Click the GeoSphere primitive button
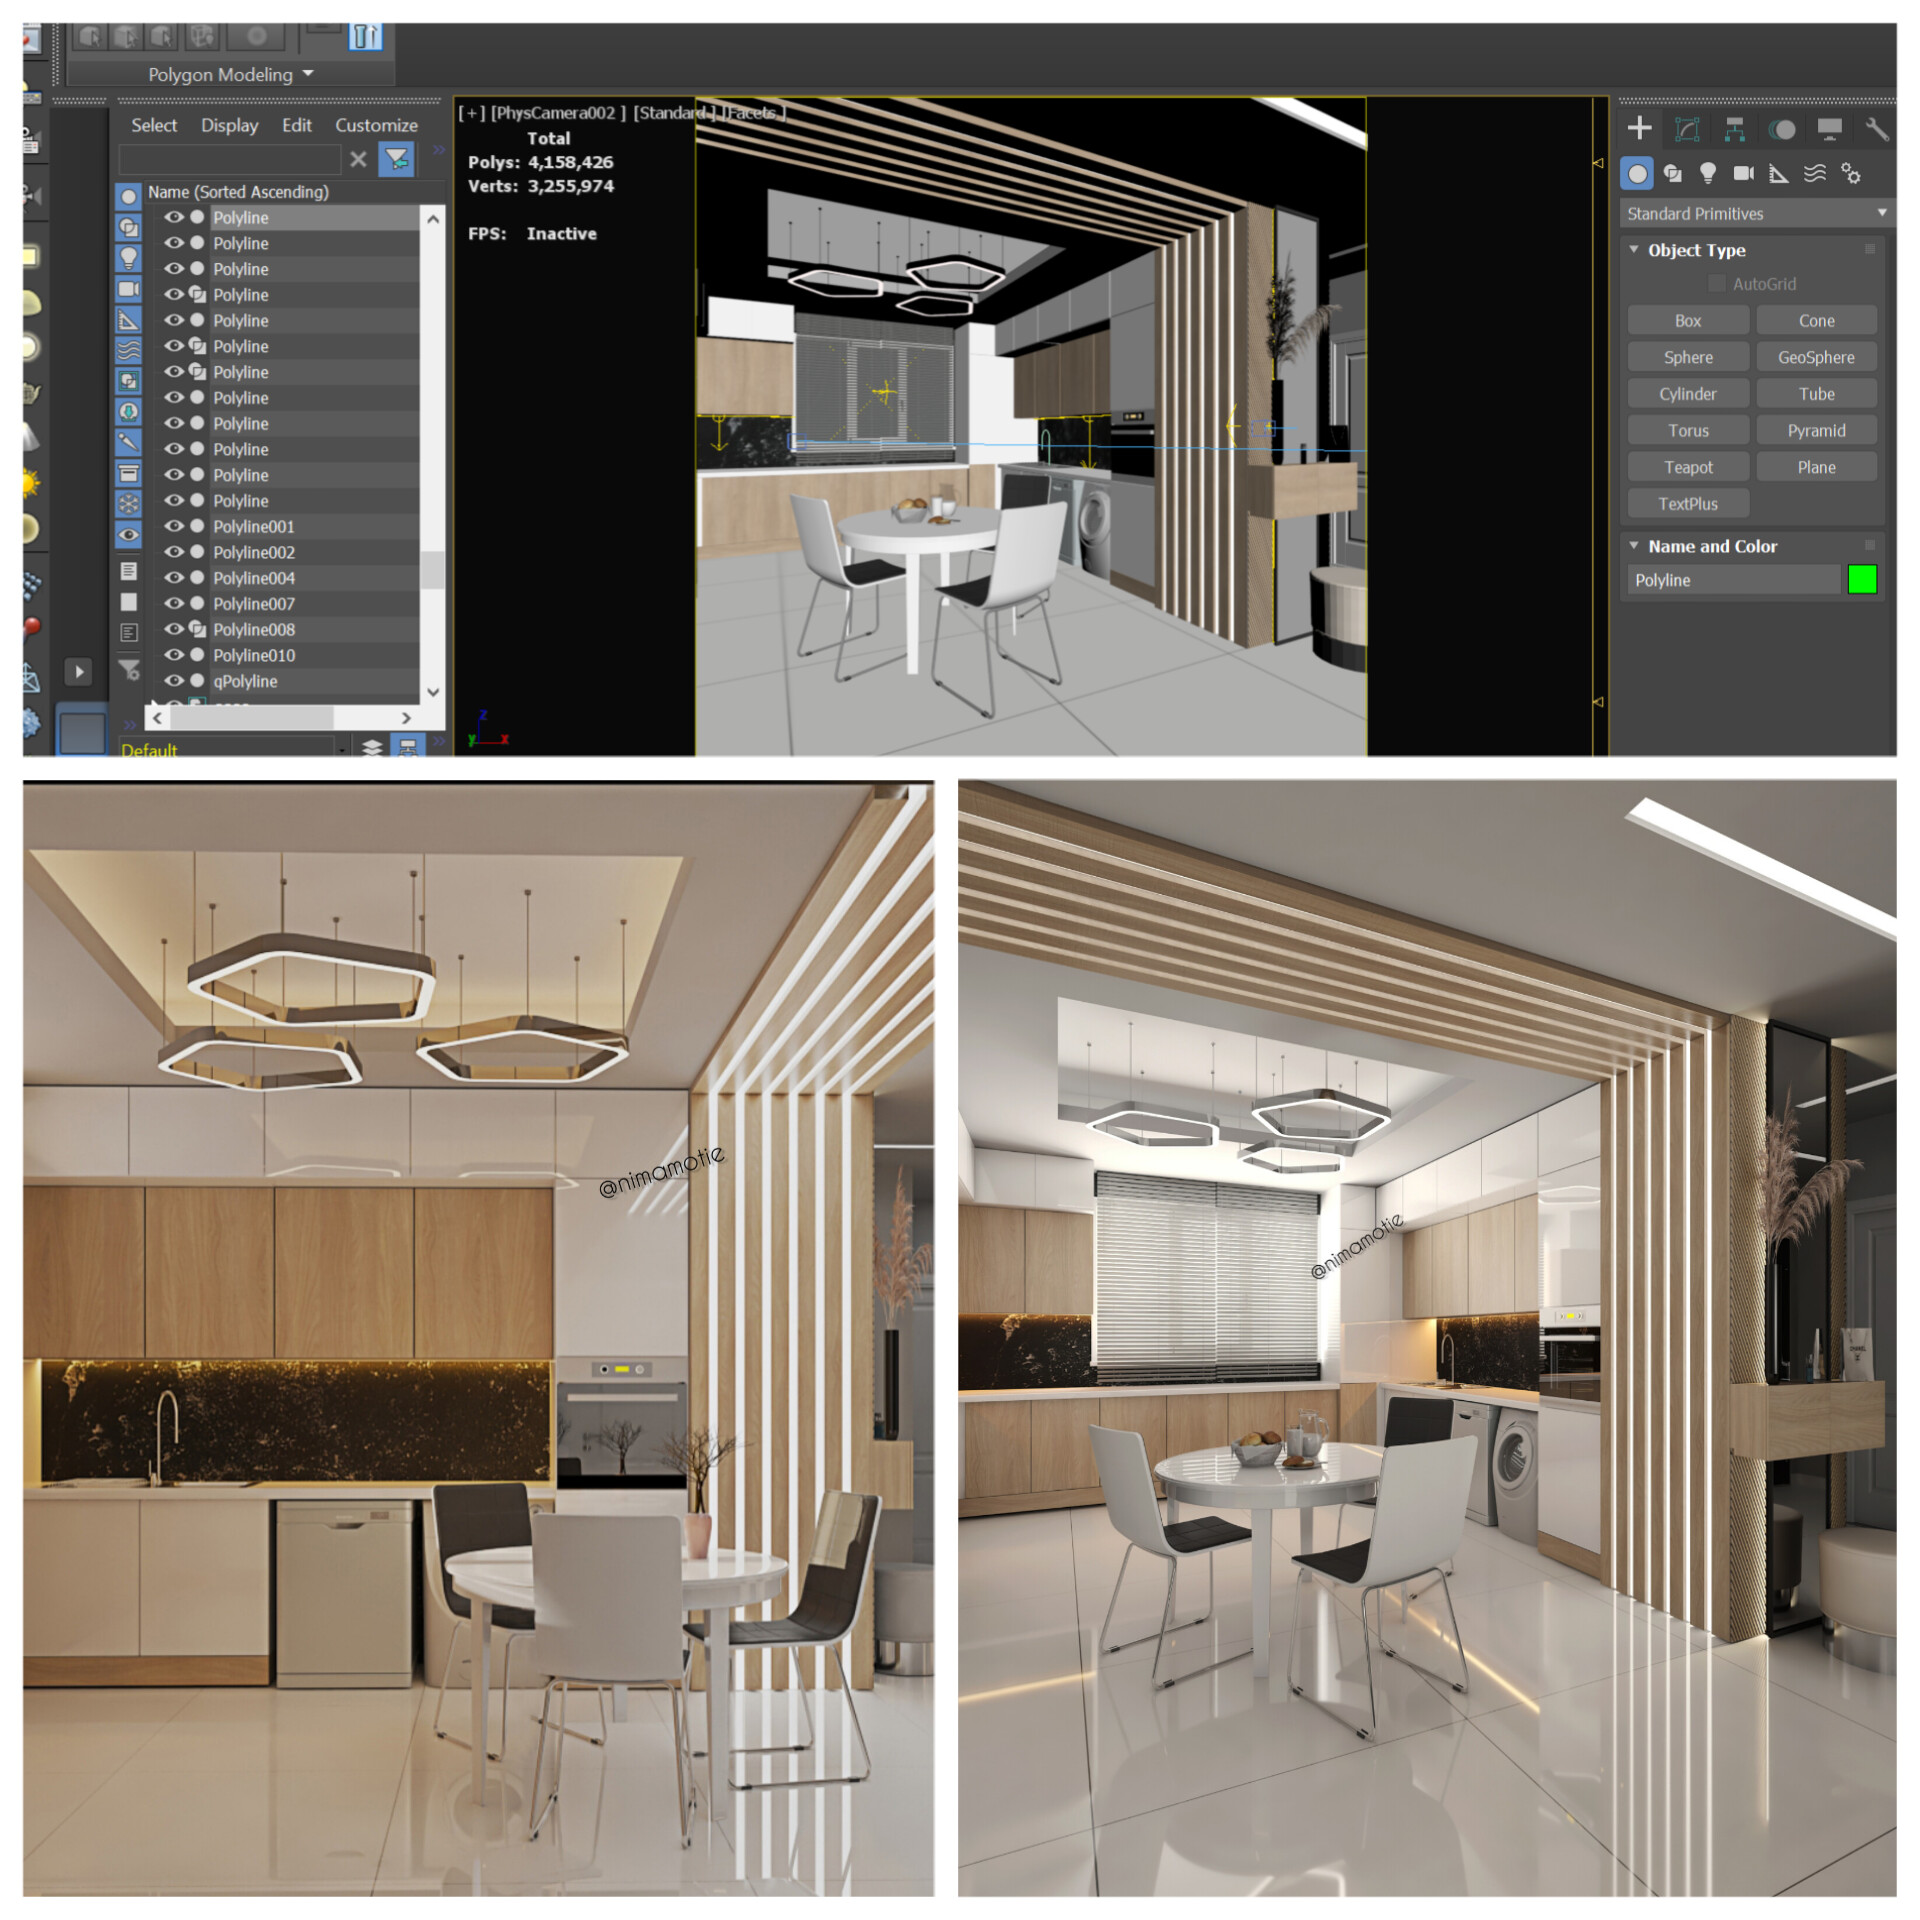 point(1815,357)
